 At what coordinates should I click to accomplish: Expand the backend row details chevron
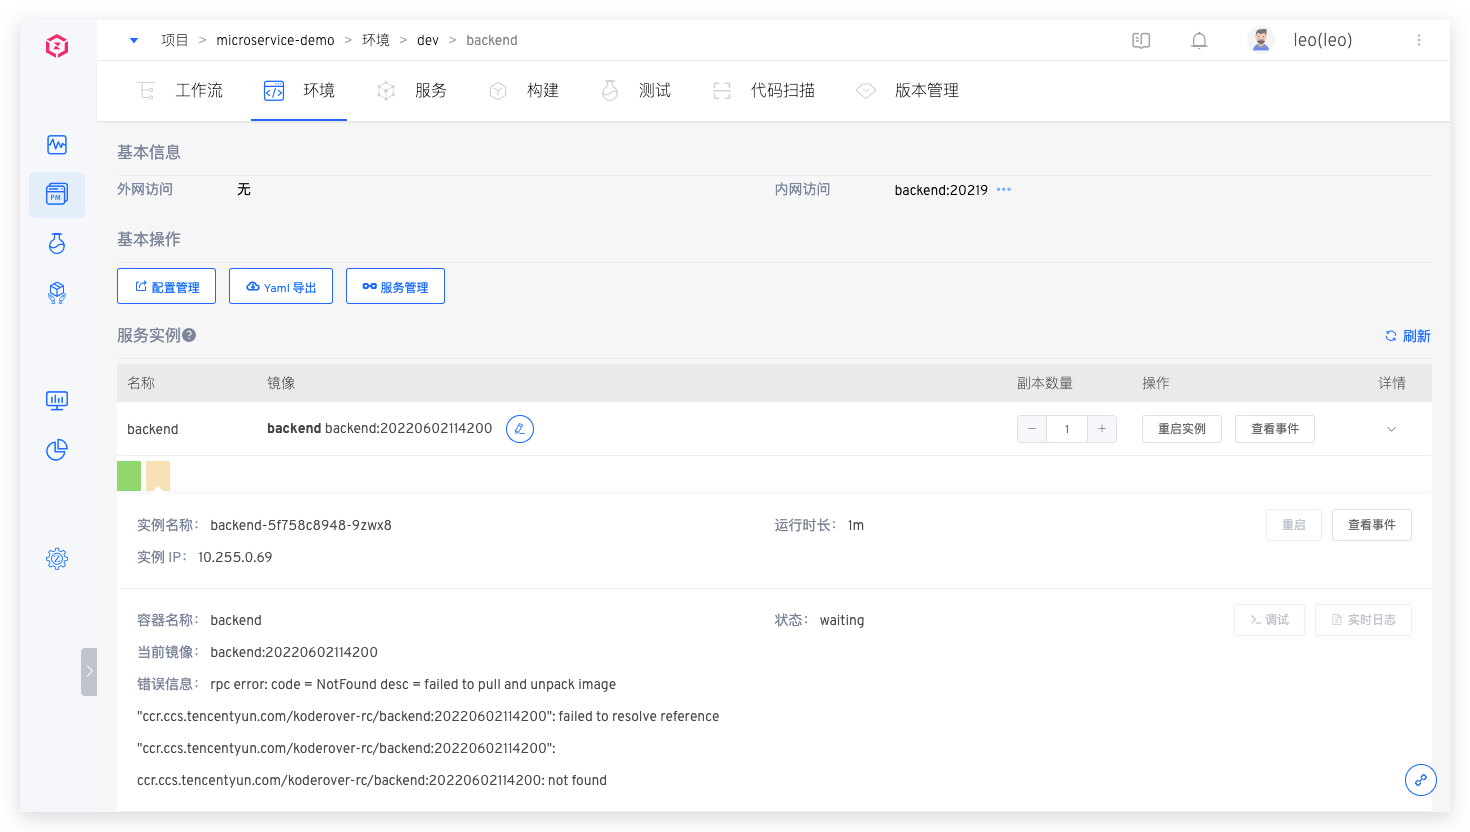tap(1391, 429)
